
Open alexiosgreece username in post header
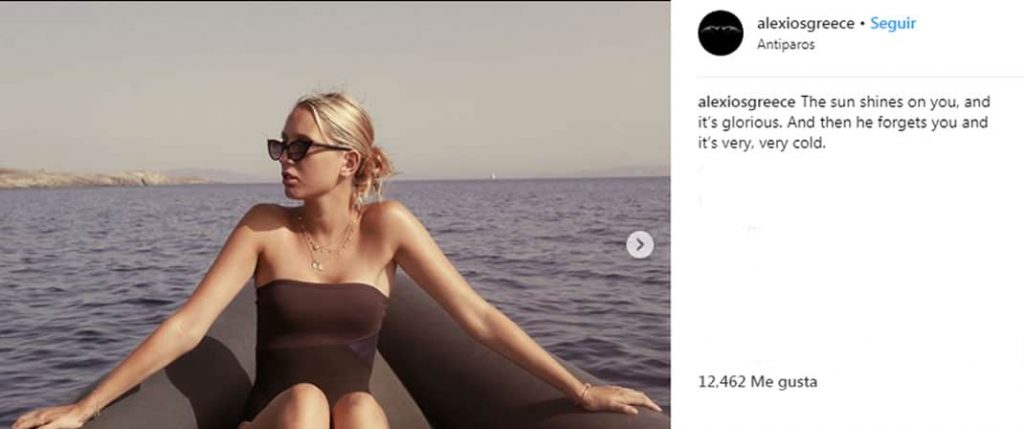805,24
